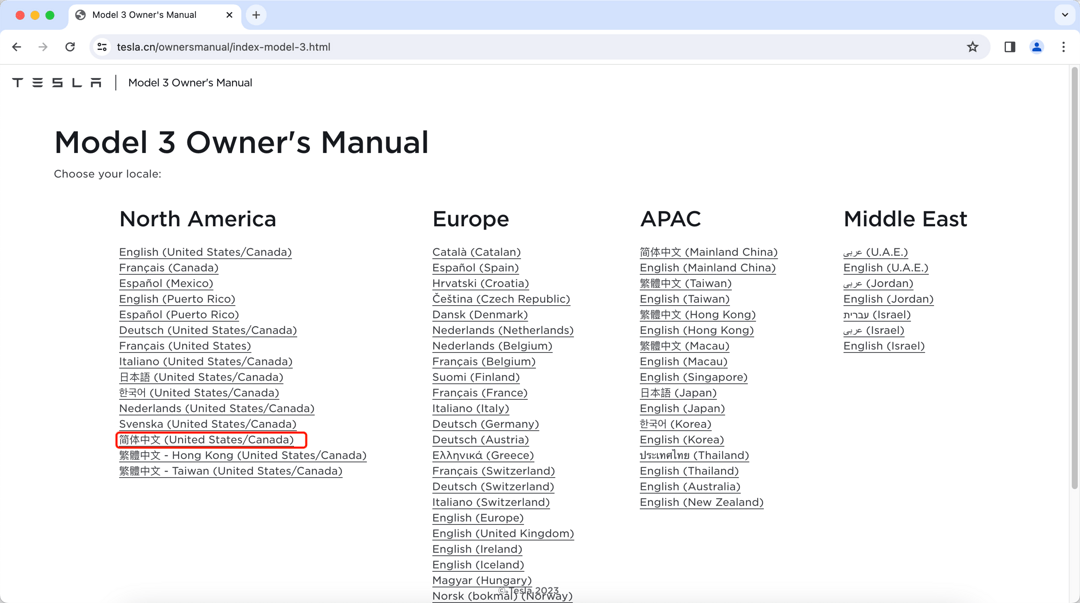Choose English (U.A.E.) locale
Viewport: 1080px width, 603px height.
[886, 268]
